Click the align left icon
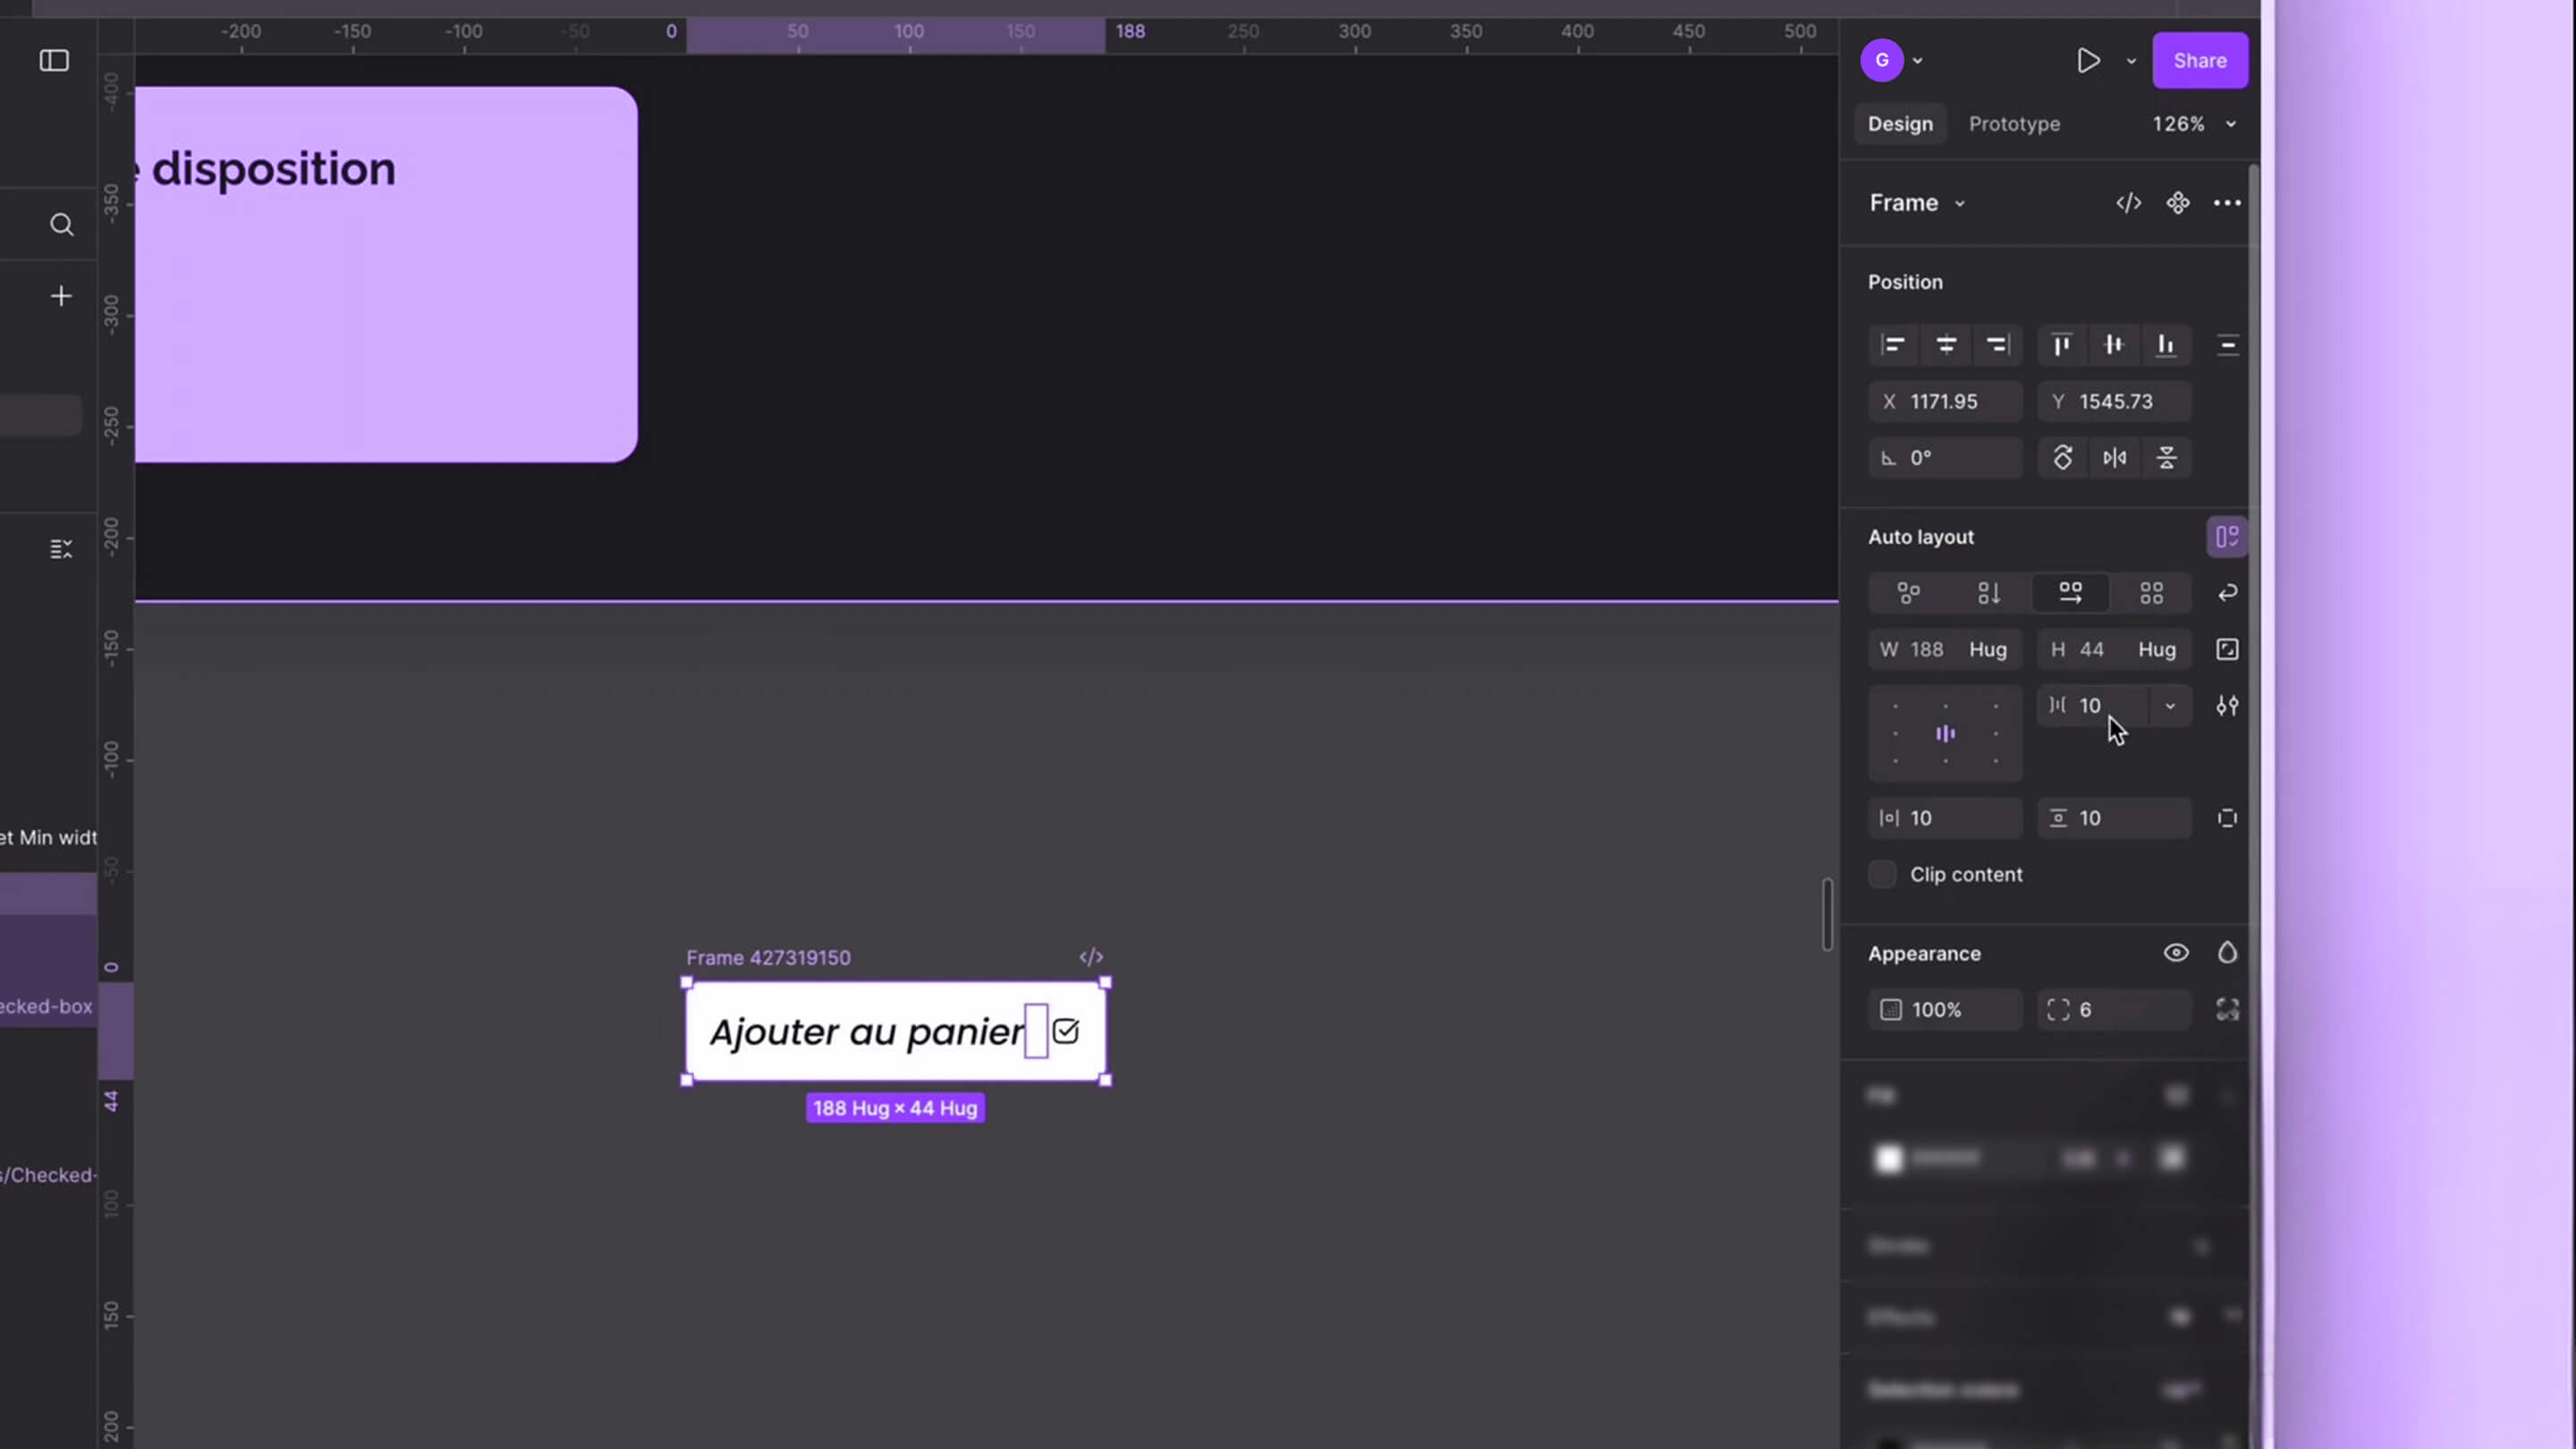Image resolution: width=2576 pixels, height=1449 pixels. 1893,345
